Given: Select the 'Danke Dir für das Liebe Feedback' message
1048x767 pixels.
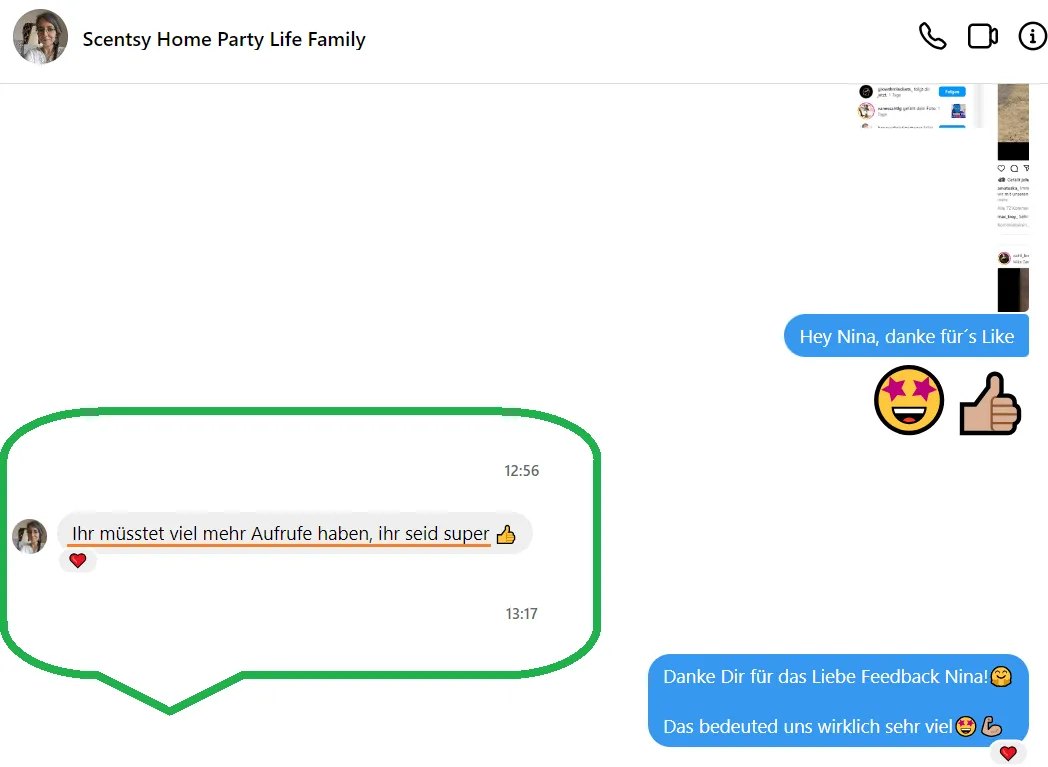Looking at the screenshot, I should 838,701.
